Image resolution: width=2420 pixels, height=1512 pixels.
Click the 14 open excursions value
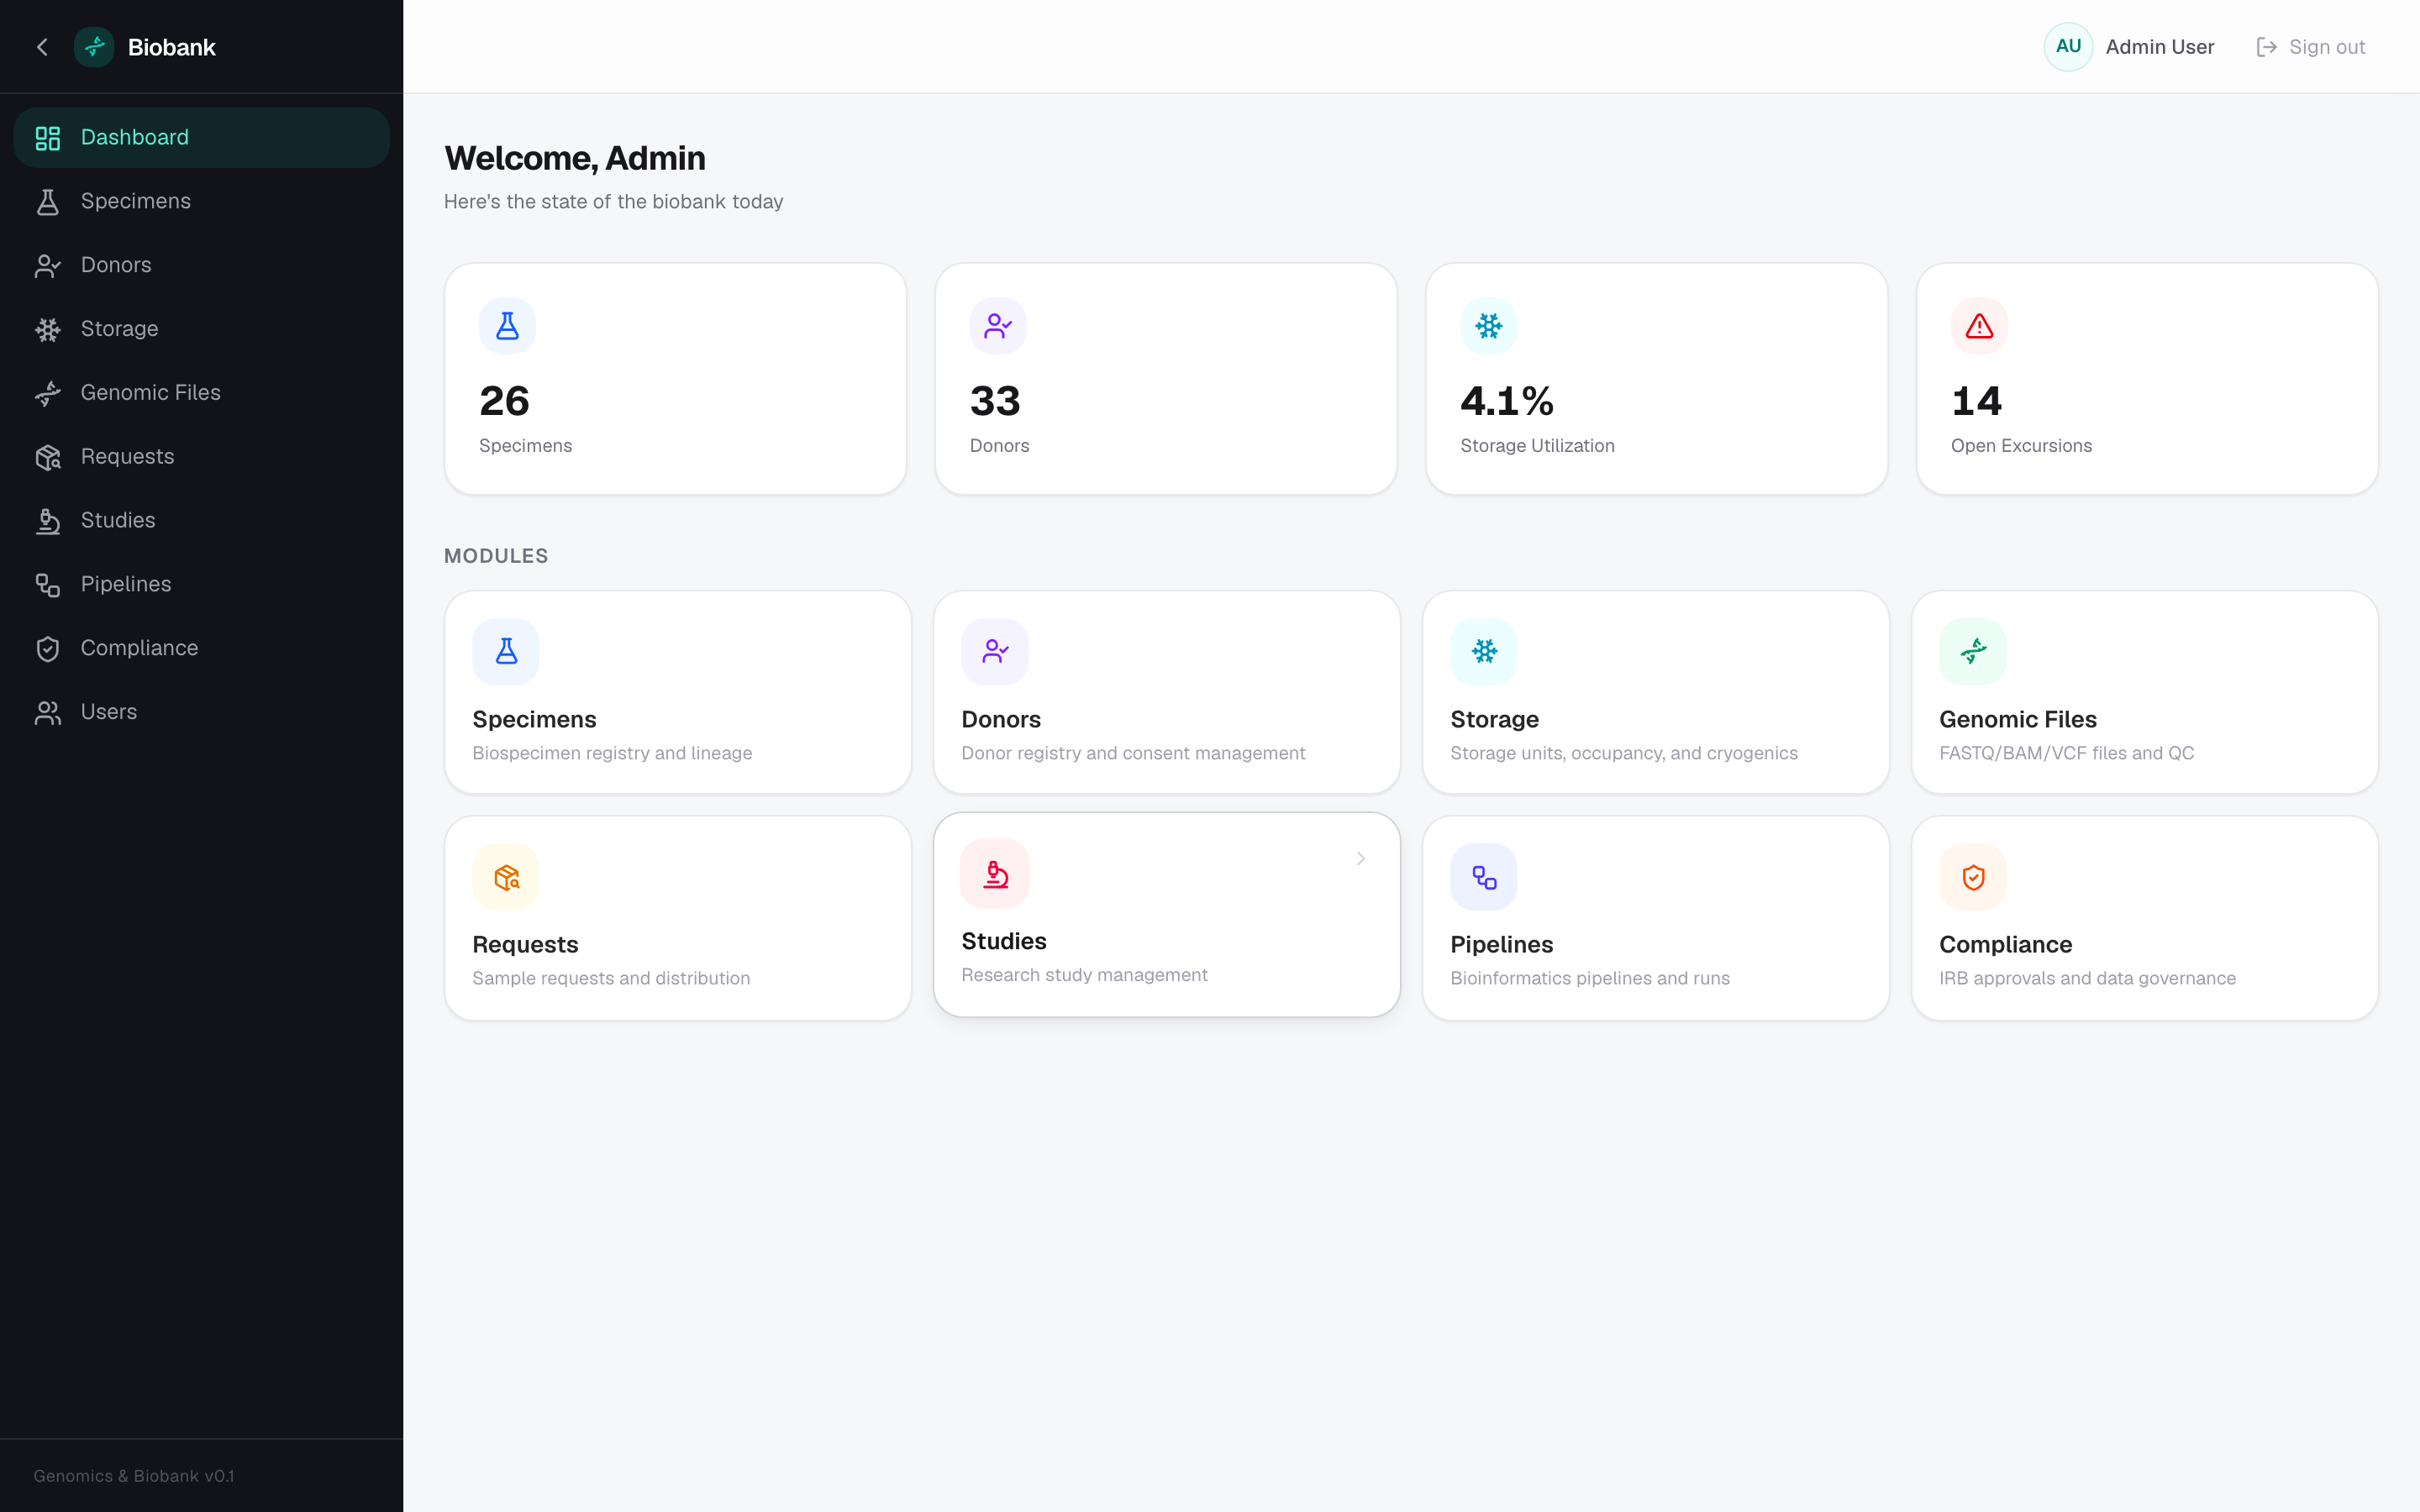pyautogui.click(x=1976, y=402)
